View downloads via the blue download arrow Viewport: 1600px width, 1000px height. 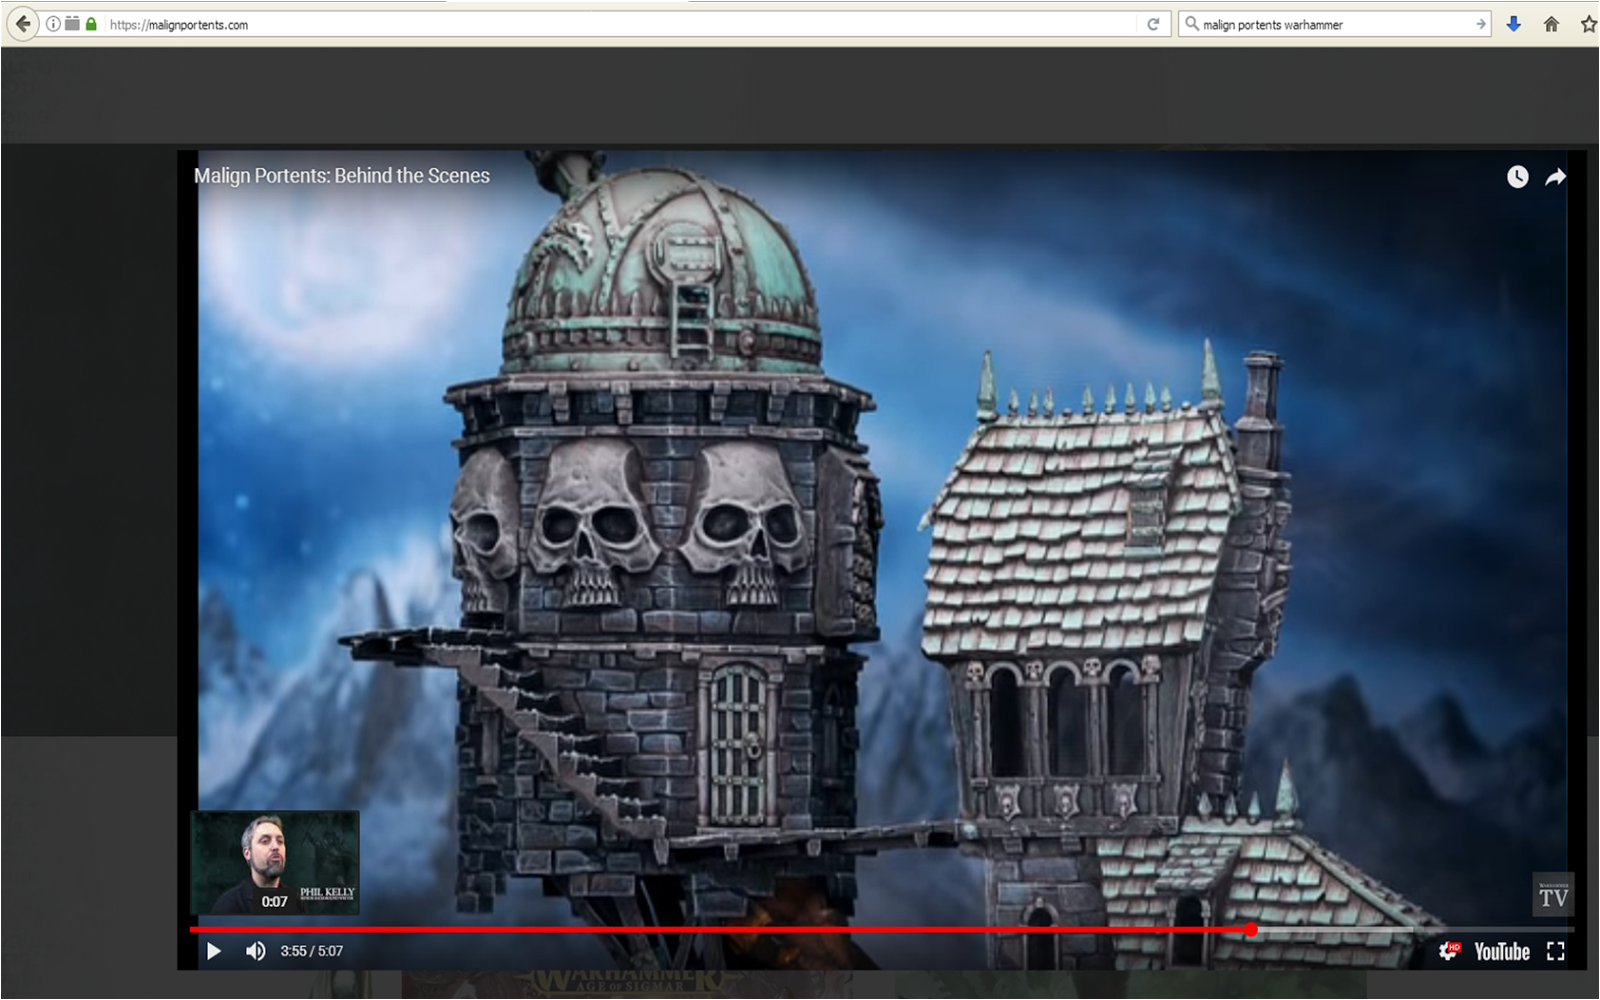coord(1513,23)
